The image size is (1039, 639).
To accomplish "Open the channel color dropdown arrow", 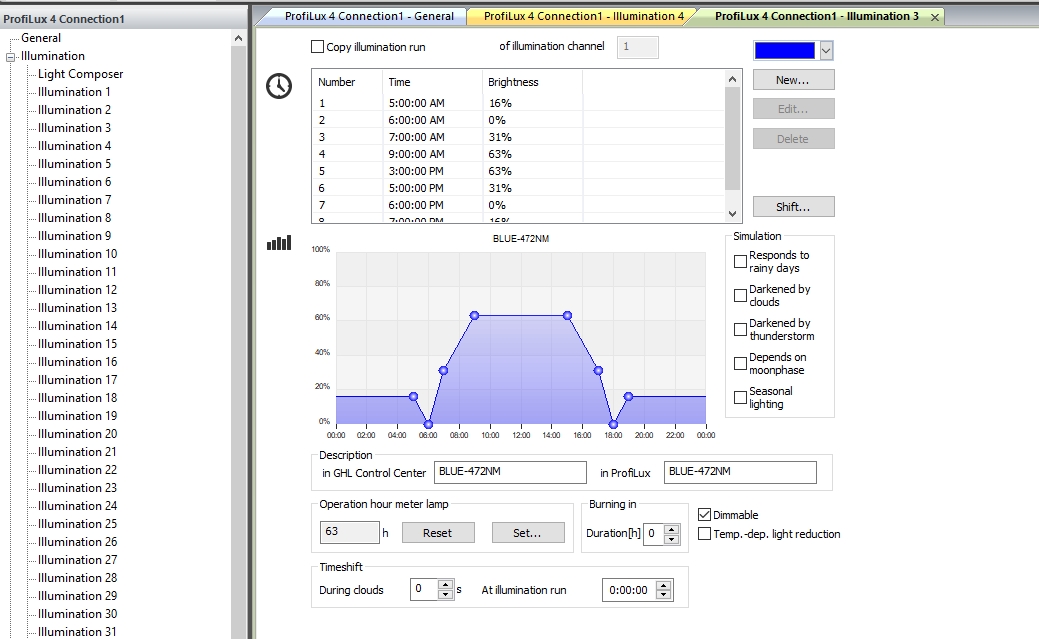I will pos(826,50).
